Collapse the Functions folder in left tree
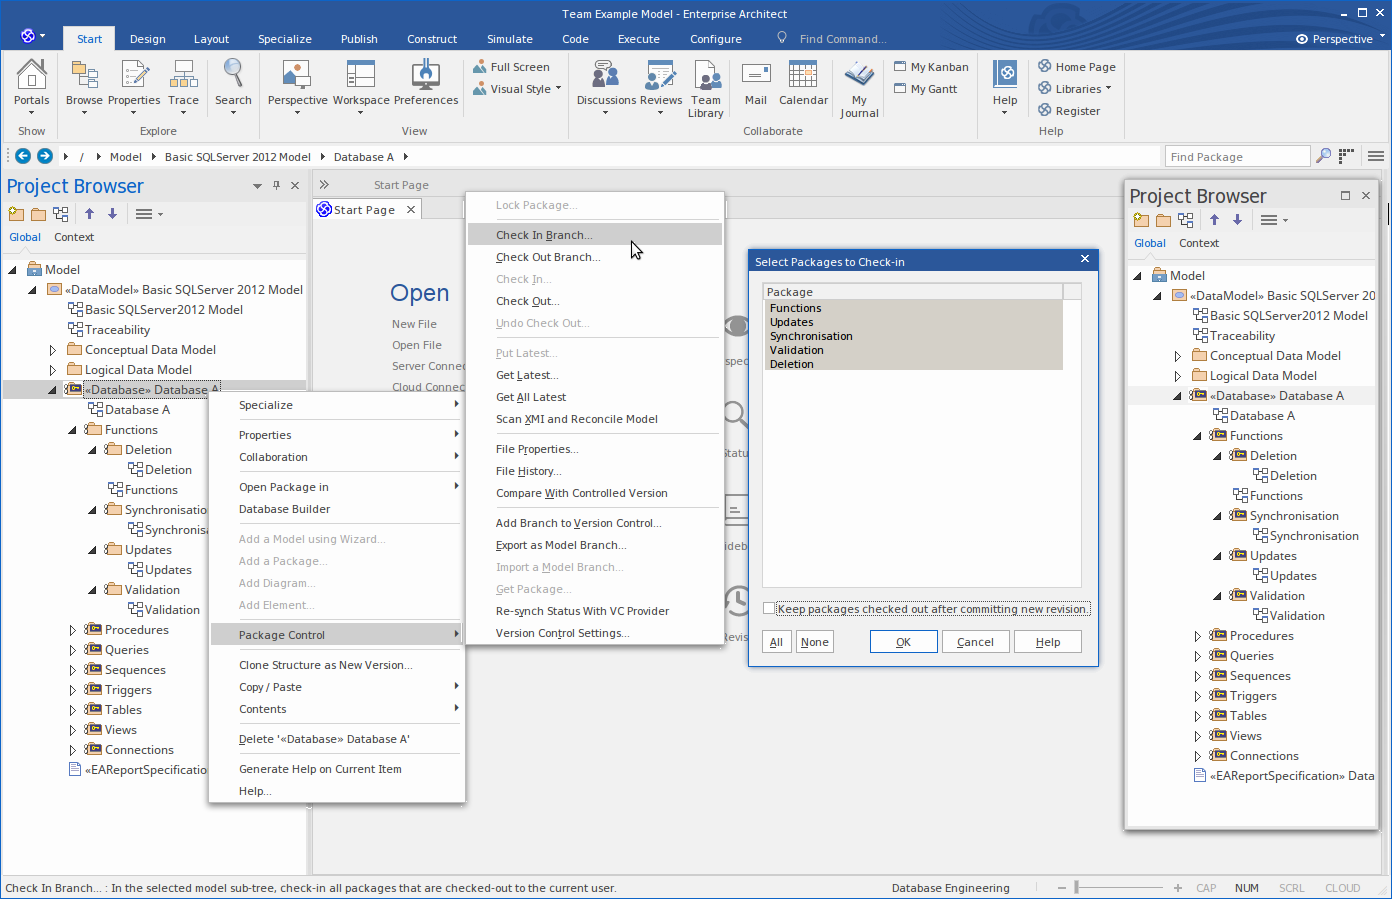 click(x=72, y=430)
